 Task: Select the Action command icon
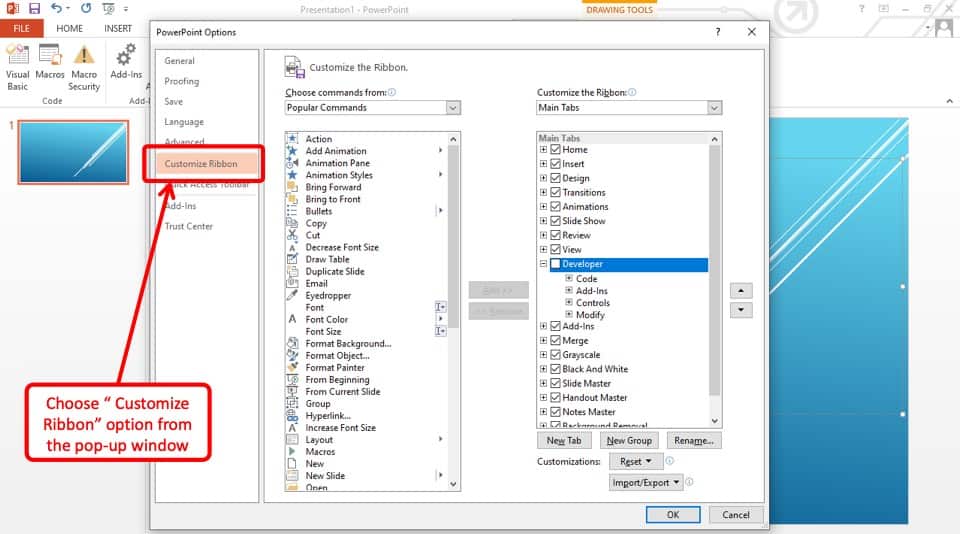292,139
